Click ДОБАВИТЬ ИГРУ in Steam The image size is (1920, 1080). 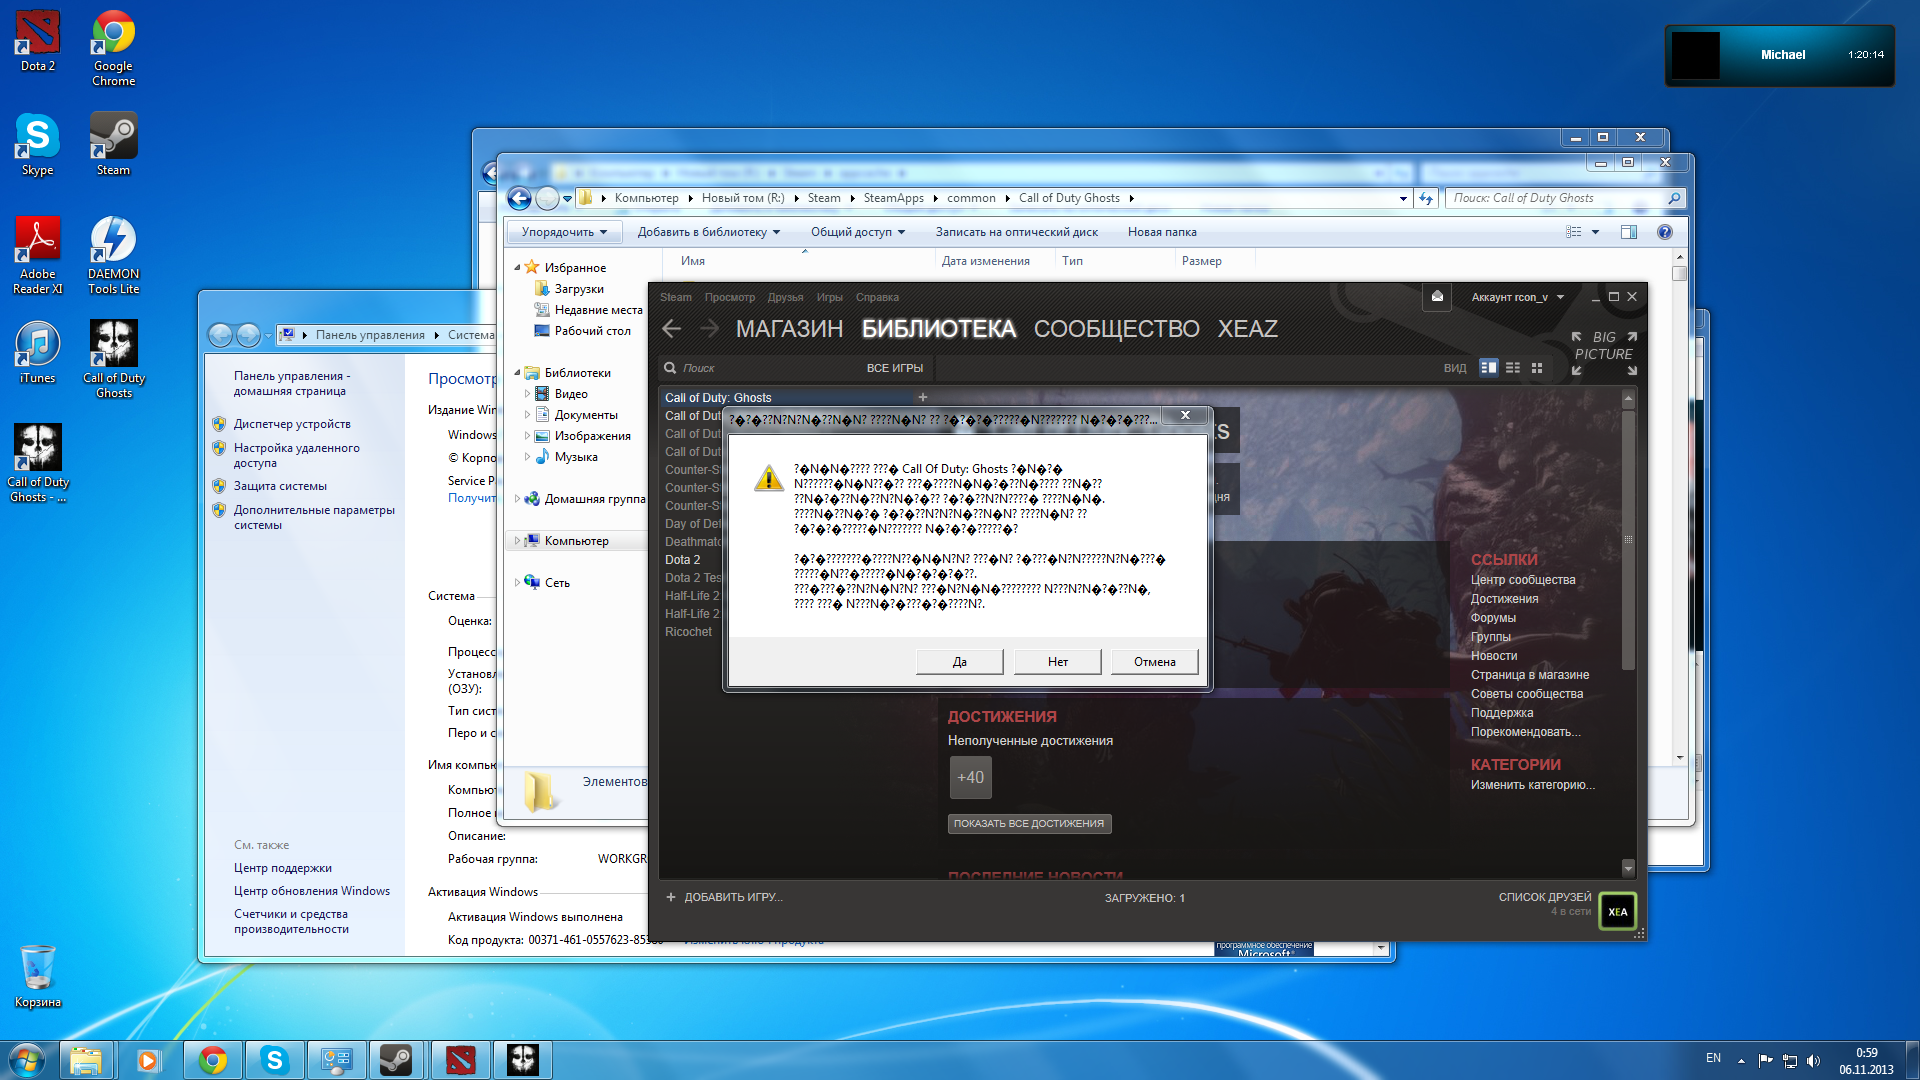725,897
